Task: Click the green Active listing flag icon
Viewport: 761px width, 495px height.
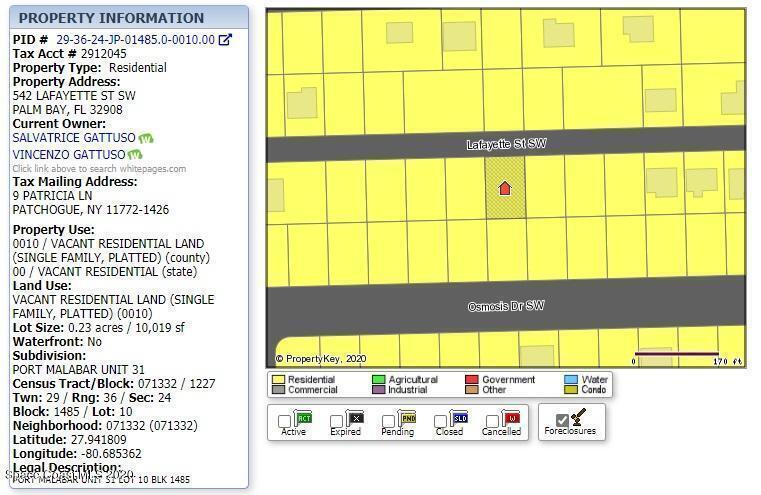Action: click(305, 418)
